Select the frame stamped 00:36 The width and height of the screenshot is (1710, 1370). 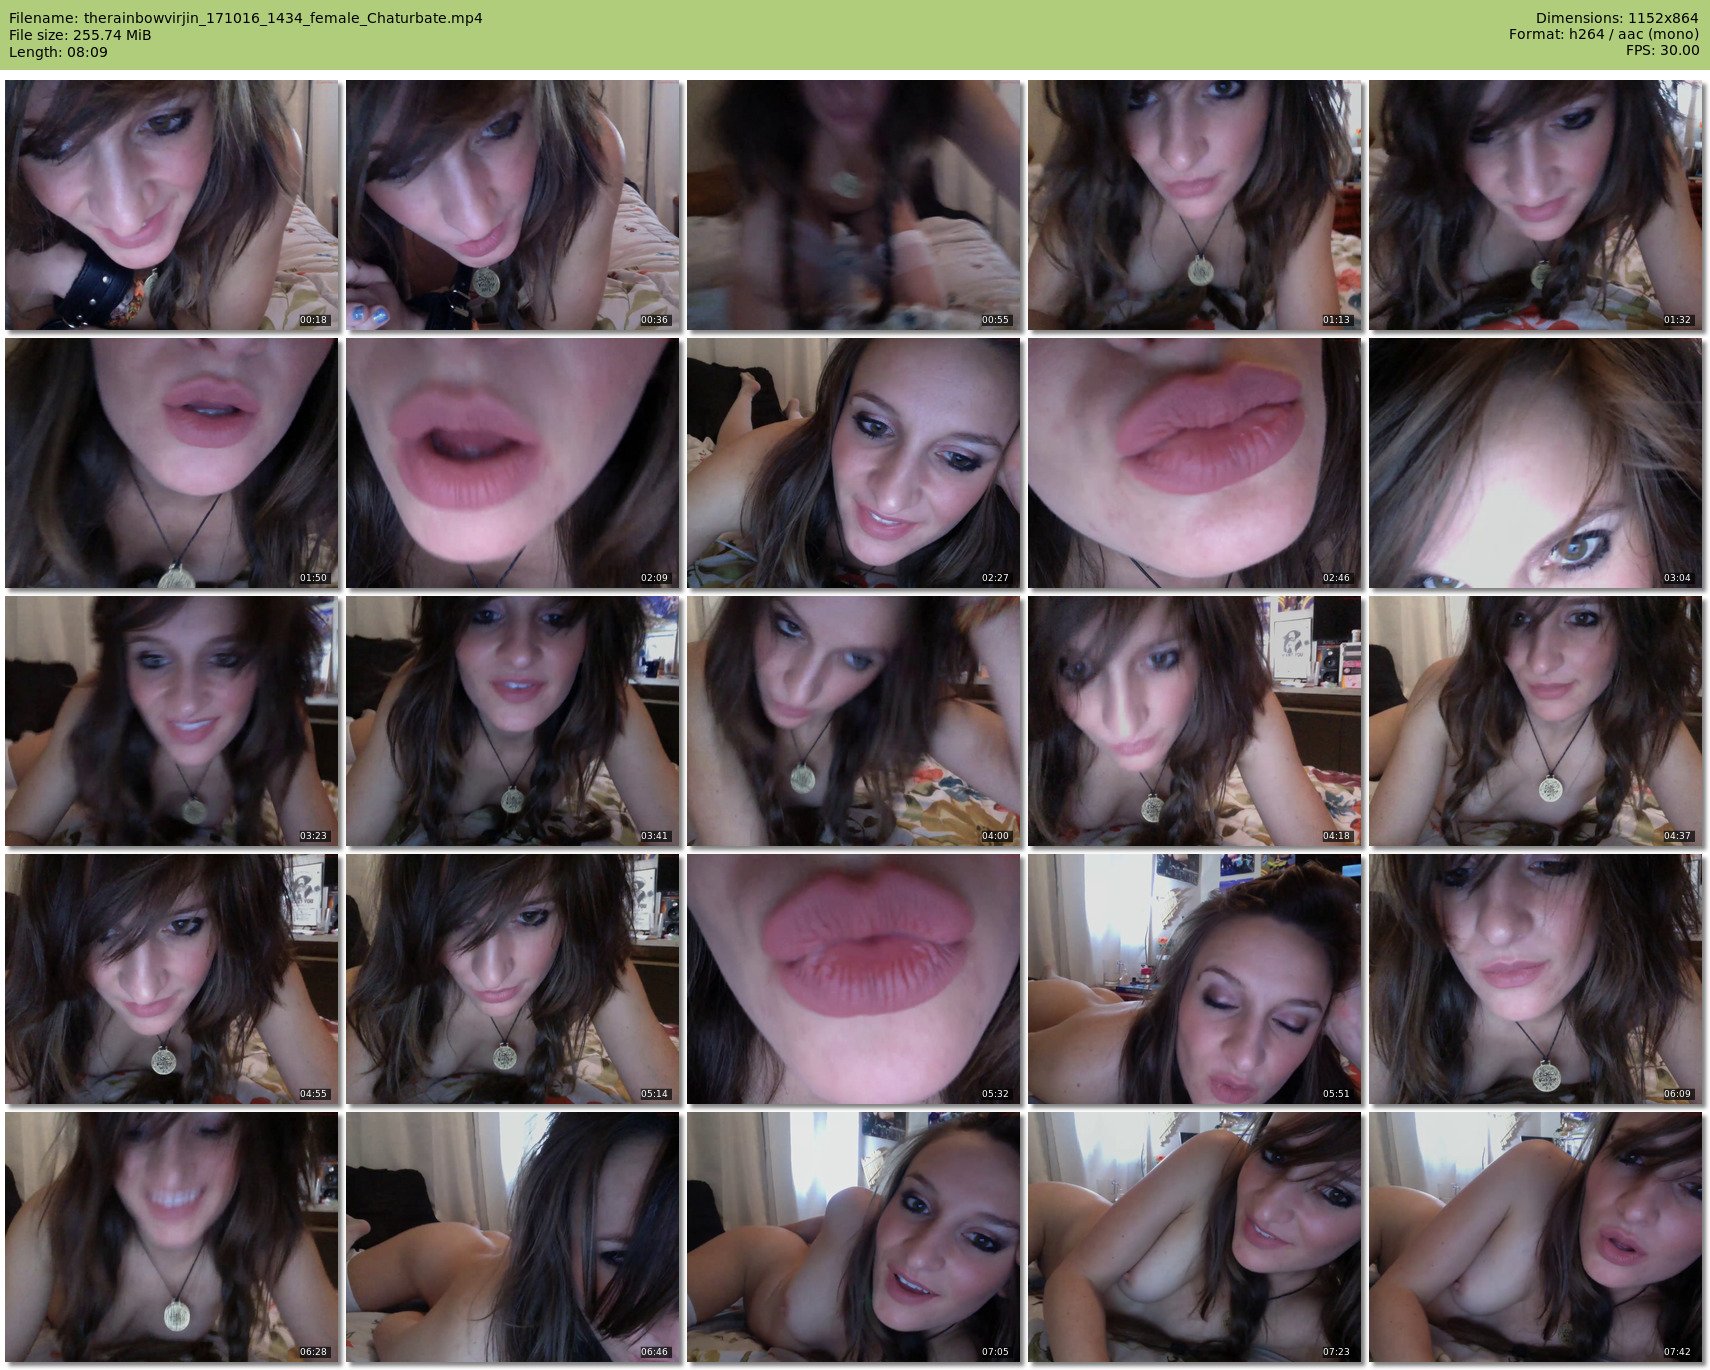[x=513, y=205]
